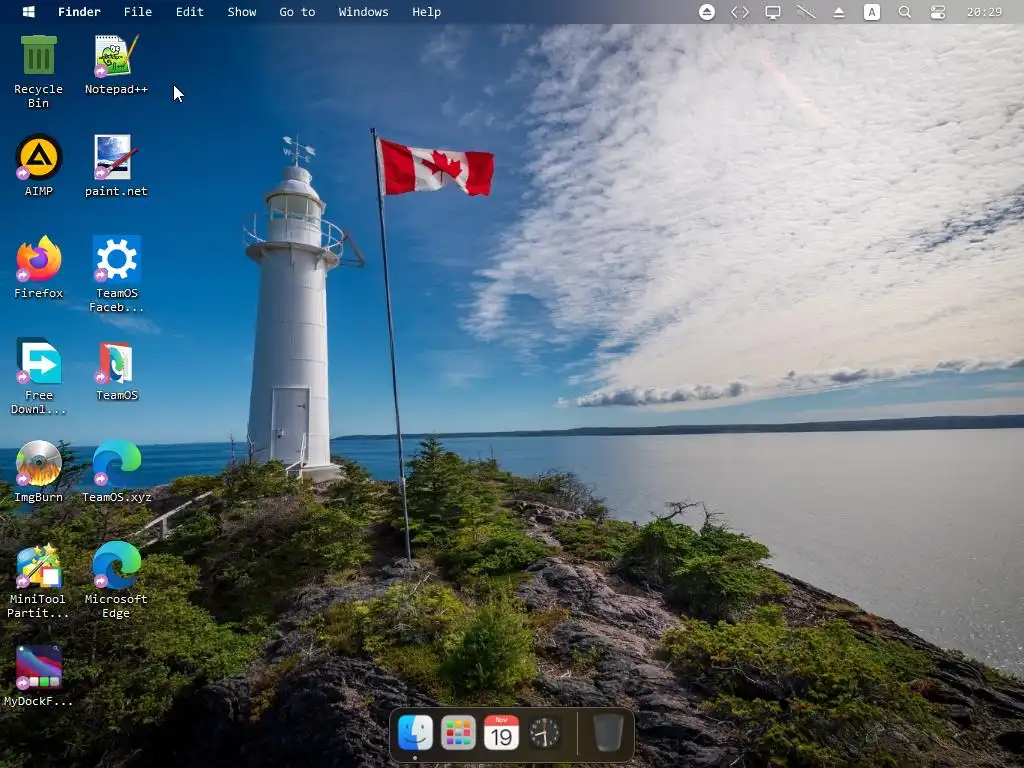Image resolution: width=1024 pixels, height=768 pixels.
Task: Open the search magnifier in menu bar
Action: 904,12
